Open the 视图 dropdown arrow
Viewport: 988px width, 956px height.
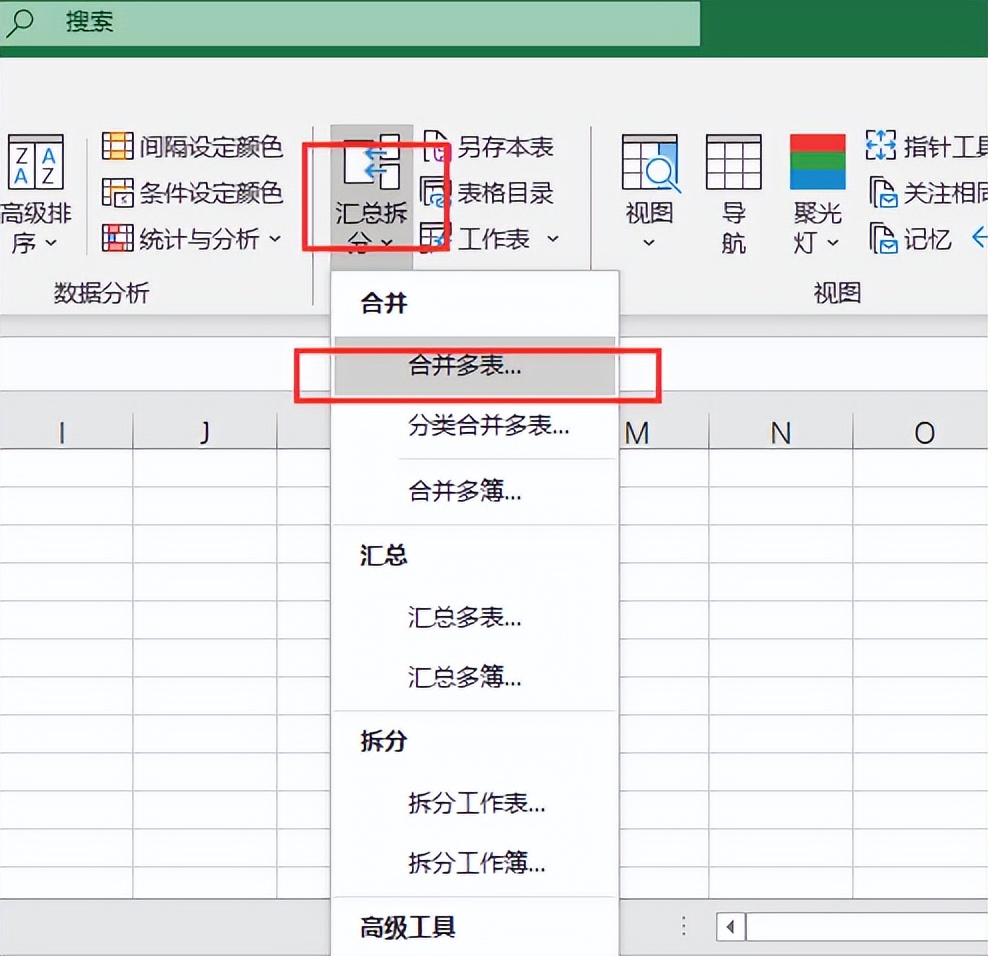point(649,243)
